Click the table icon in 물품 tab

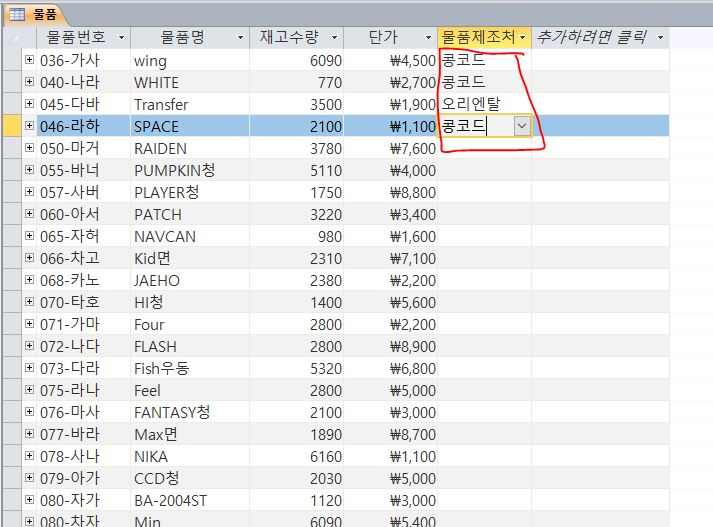[x=17, y=14]
